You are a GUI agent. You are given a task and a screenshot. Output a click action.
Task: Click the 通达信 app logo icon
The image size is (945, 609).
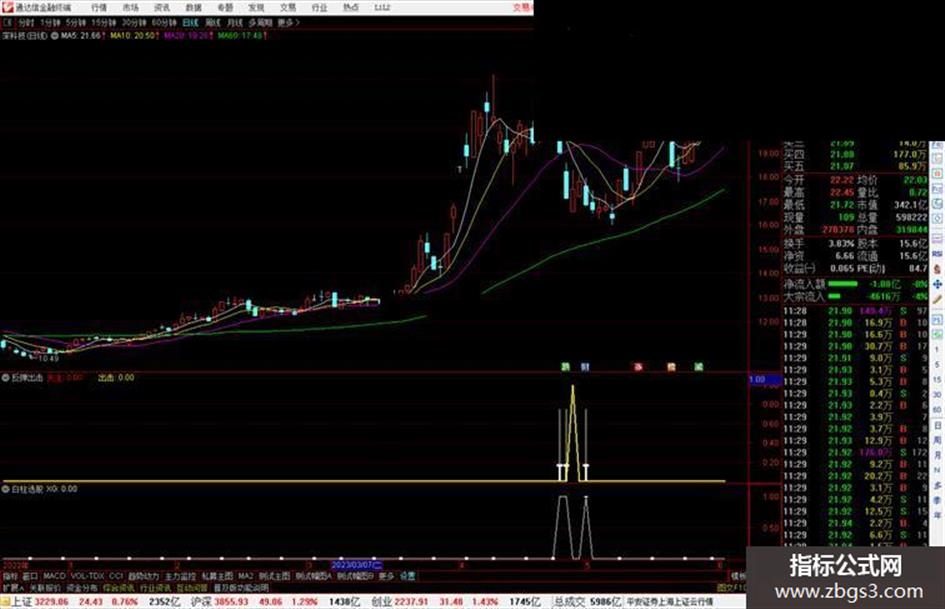[7, 7]
